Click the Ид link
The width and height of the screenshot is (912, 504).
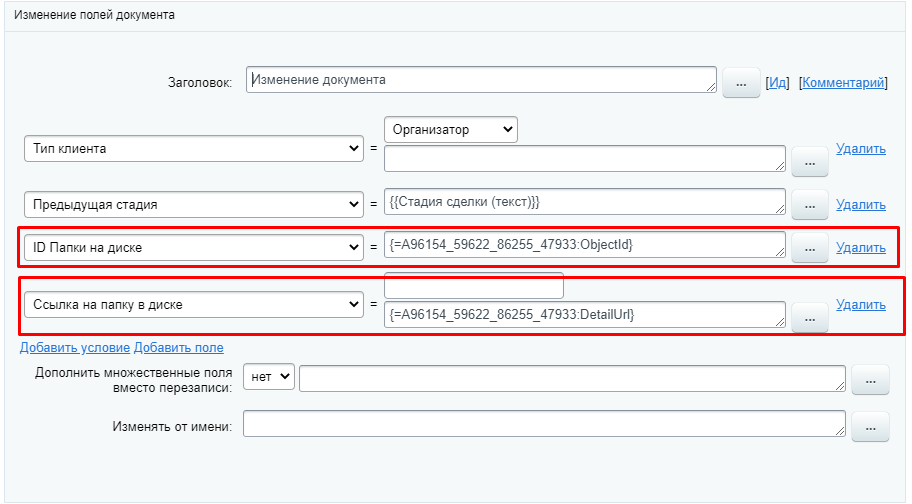[777, 83]
